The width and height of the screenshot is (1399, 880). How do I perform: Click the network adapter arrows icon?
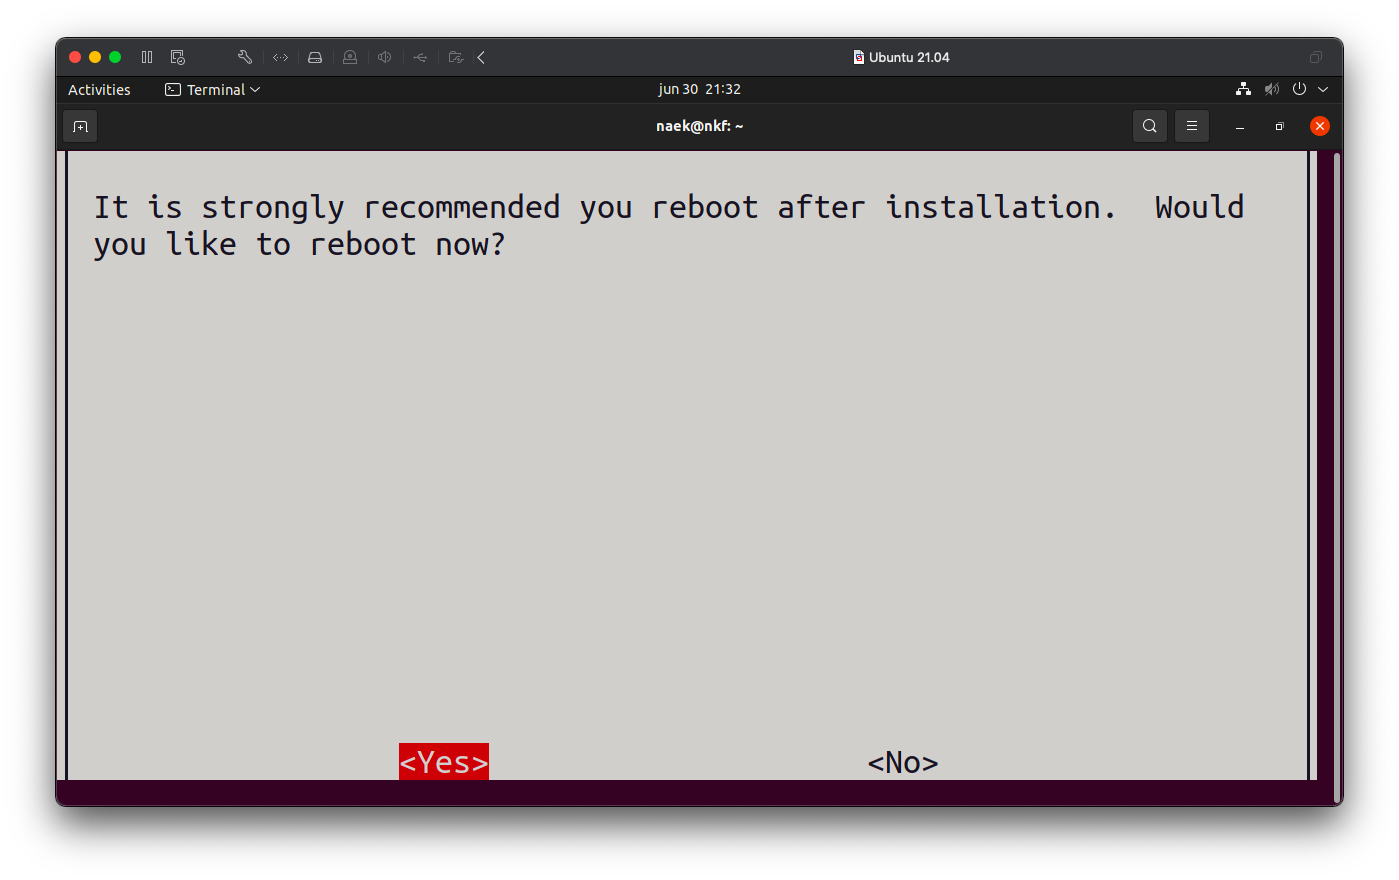pos(280,57)
